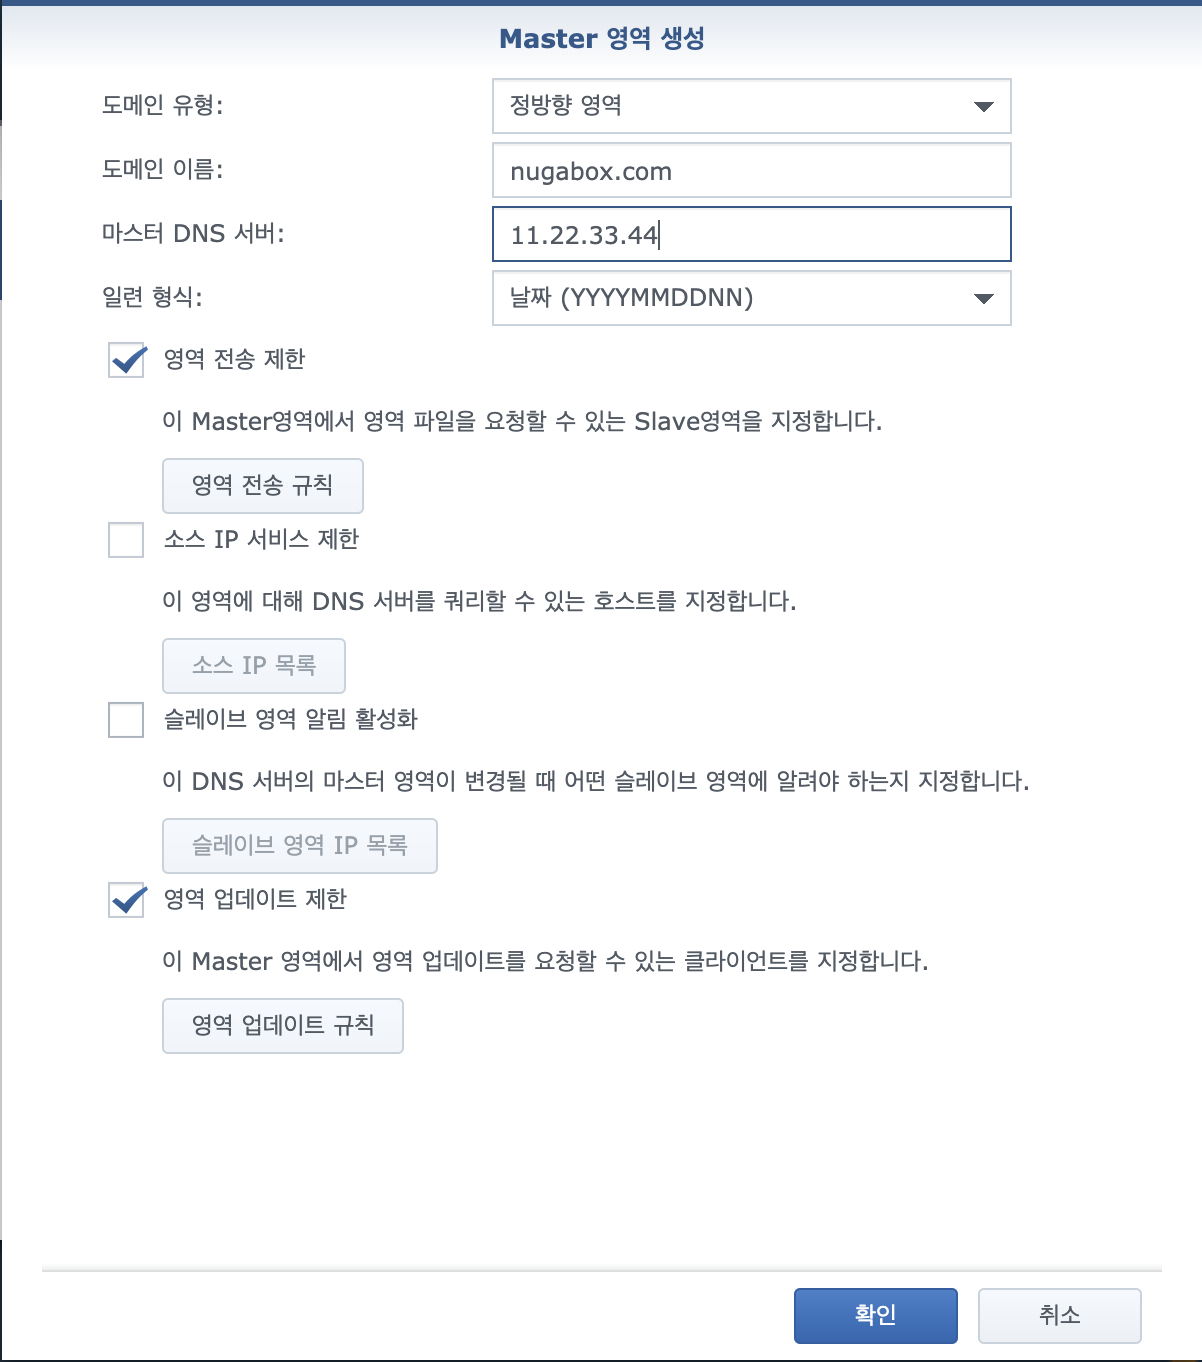Uncheck the 영역 전송 제한 checkbox
This screenshot has height=1362, width=1202.
126,360
